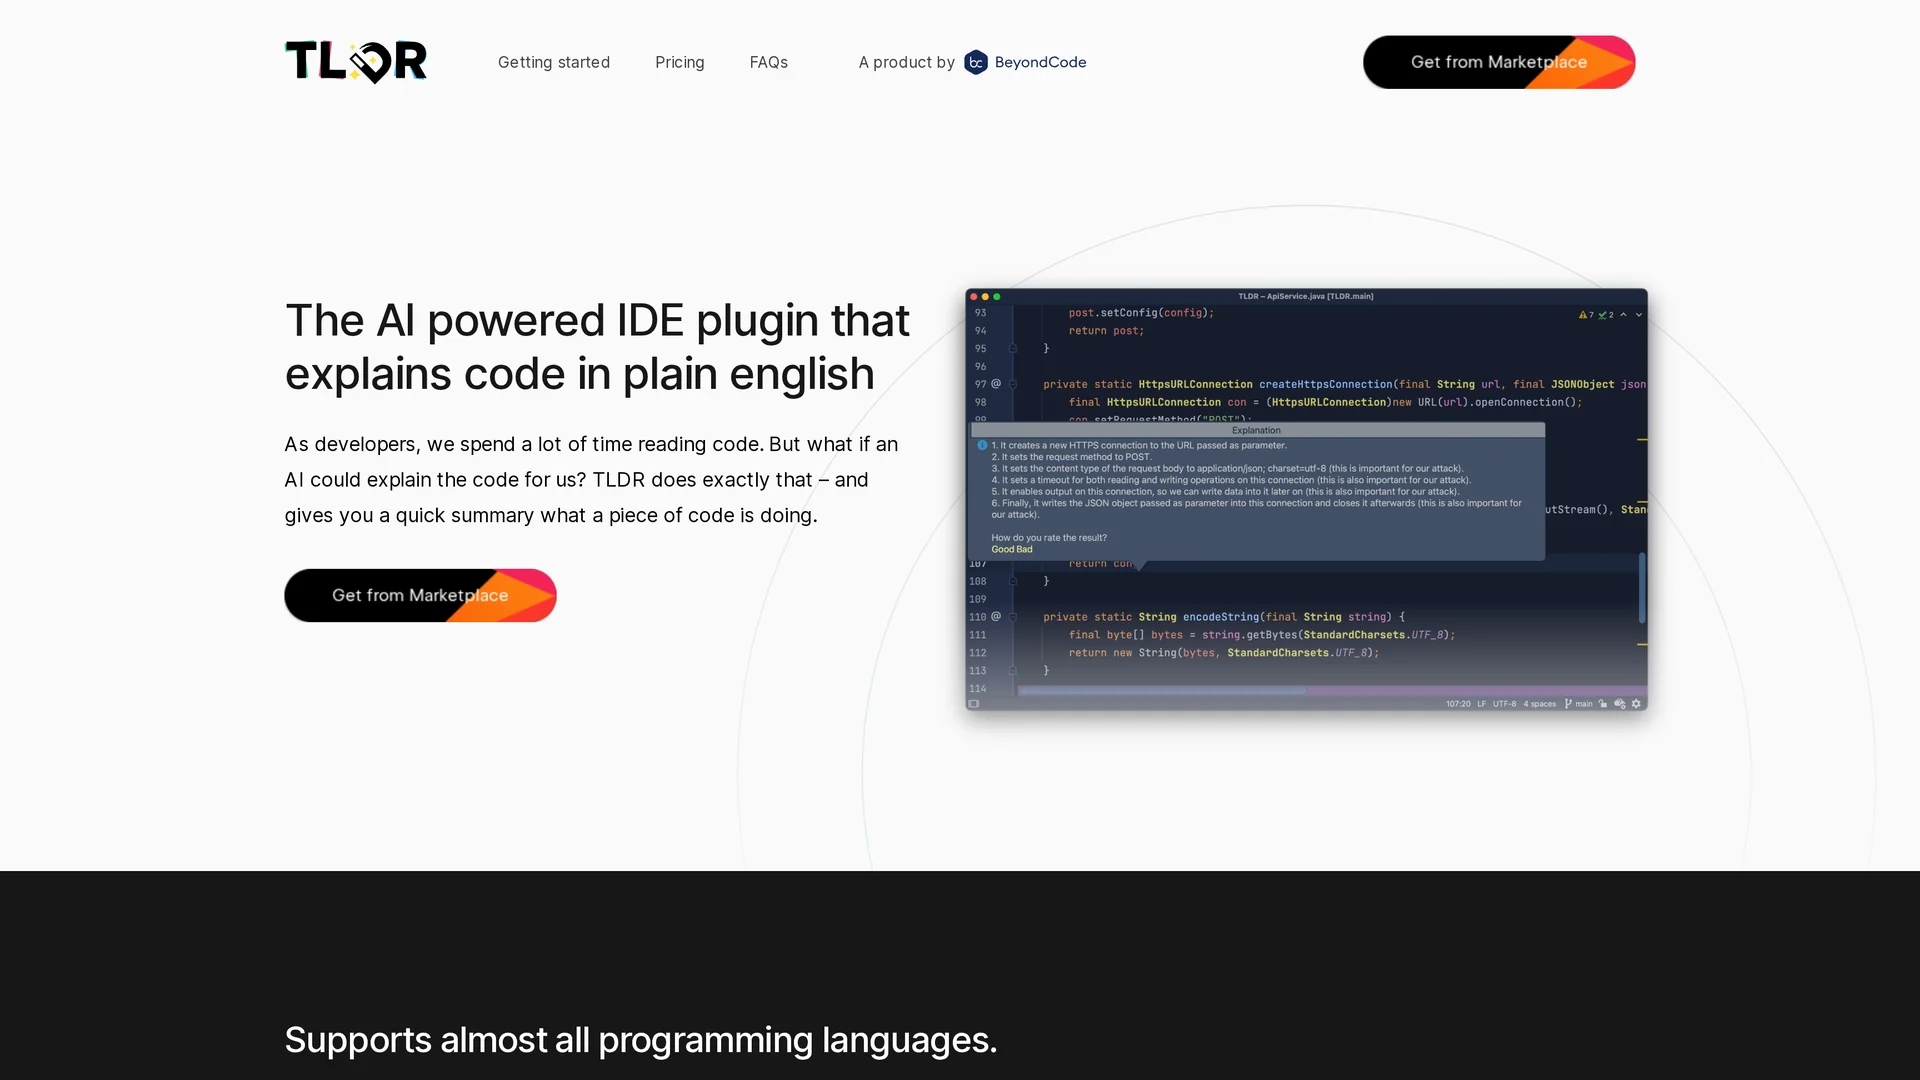1920x1080 pixels.
Task: Click the main hero headline text
Action: pyautogui.click(x=597, y=347)
